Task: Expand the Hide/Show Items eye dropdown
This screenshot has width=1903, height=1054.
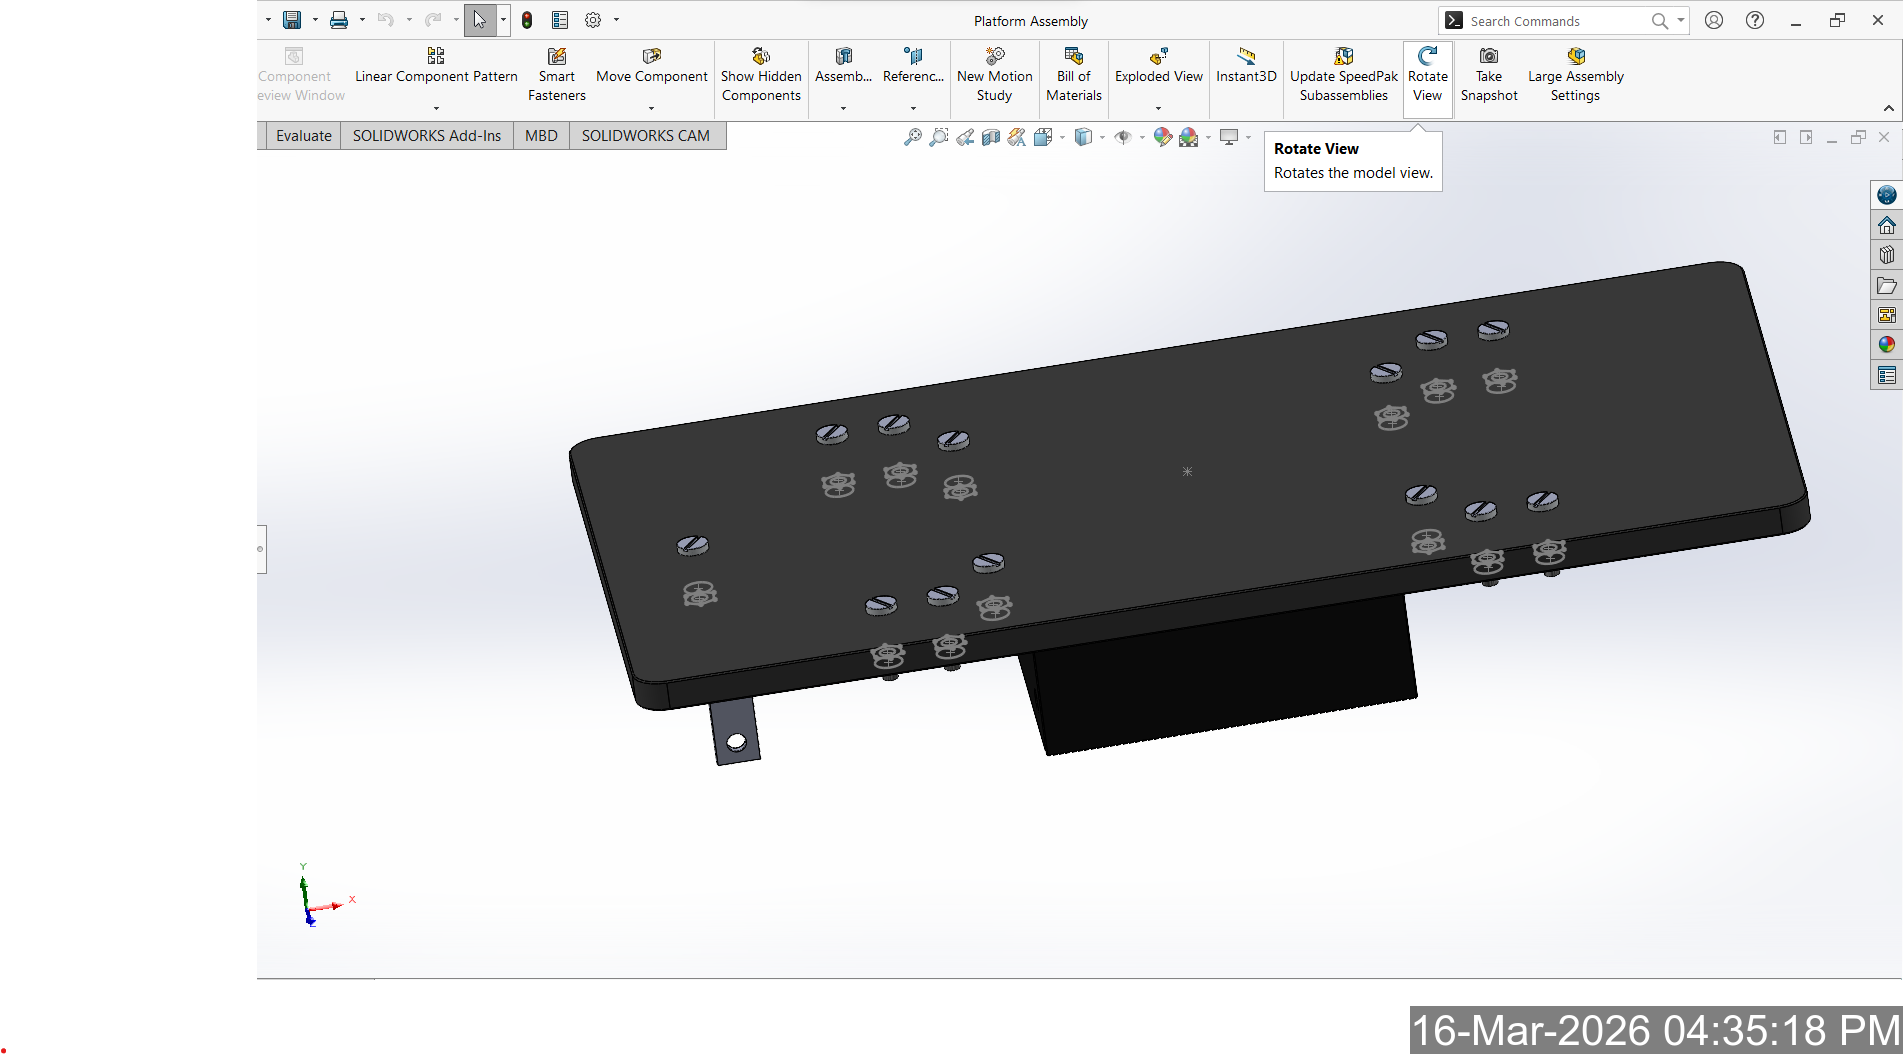Action: pos(1142,137)
